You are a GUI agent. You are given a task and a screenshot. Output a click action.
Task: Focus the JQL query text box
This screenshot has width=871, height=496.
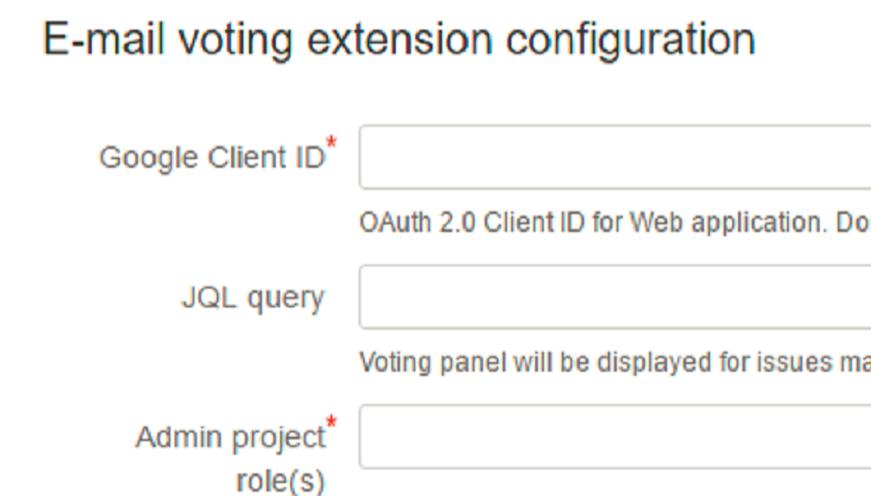point(614,297)
